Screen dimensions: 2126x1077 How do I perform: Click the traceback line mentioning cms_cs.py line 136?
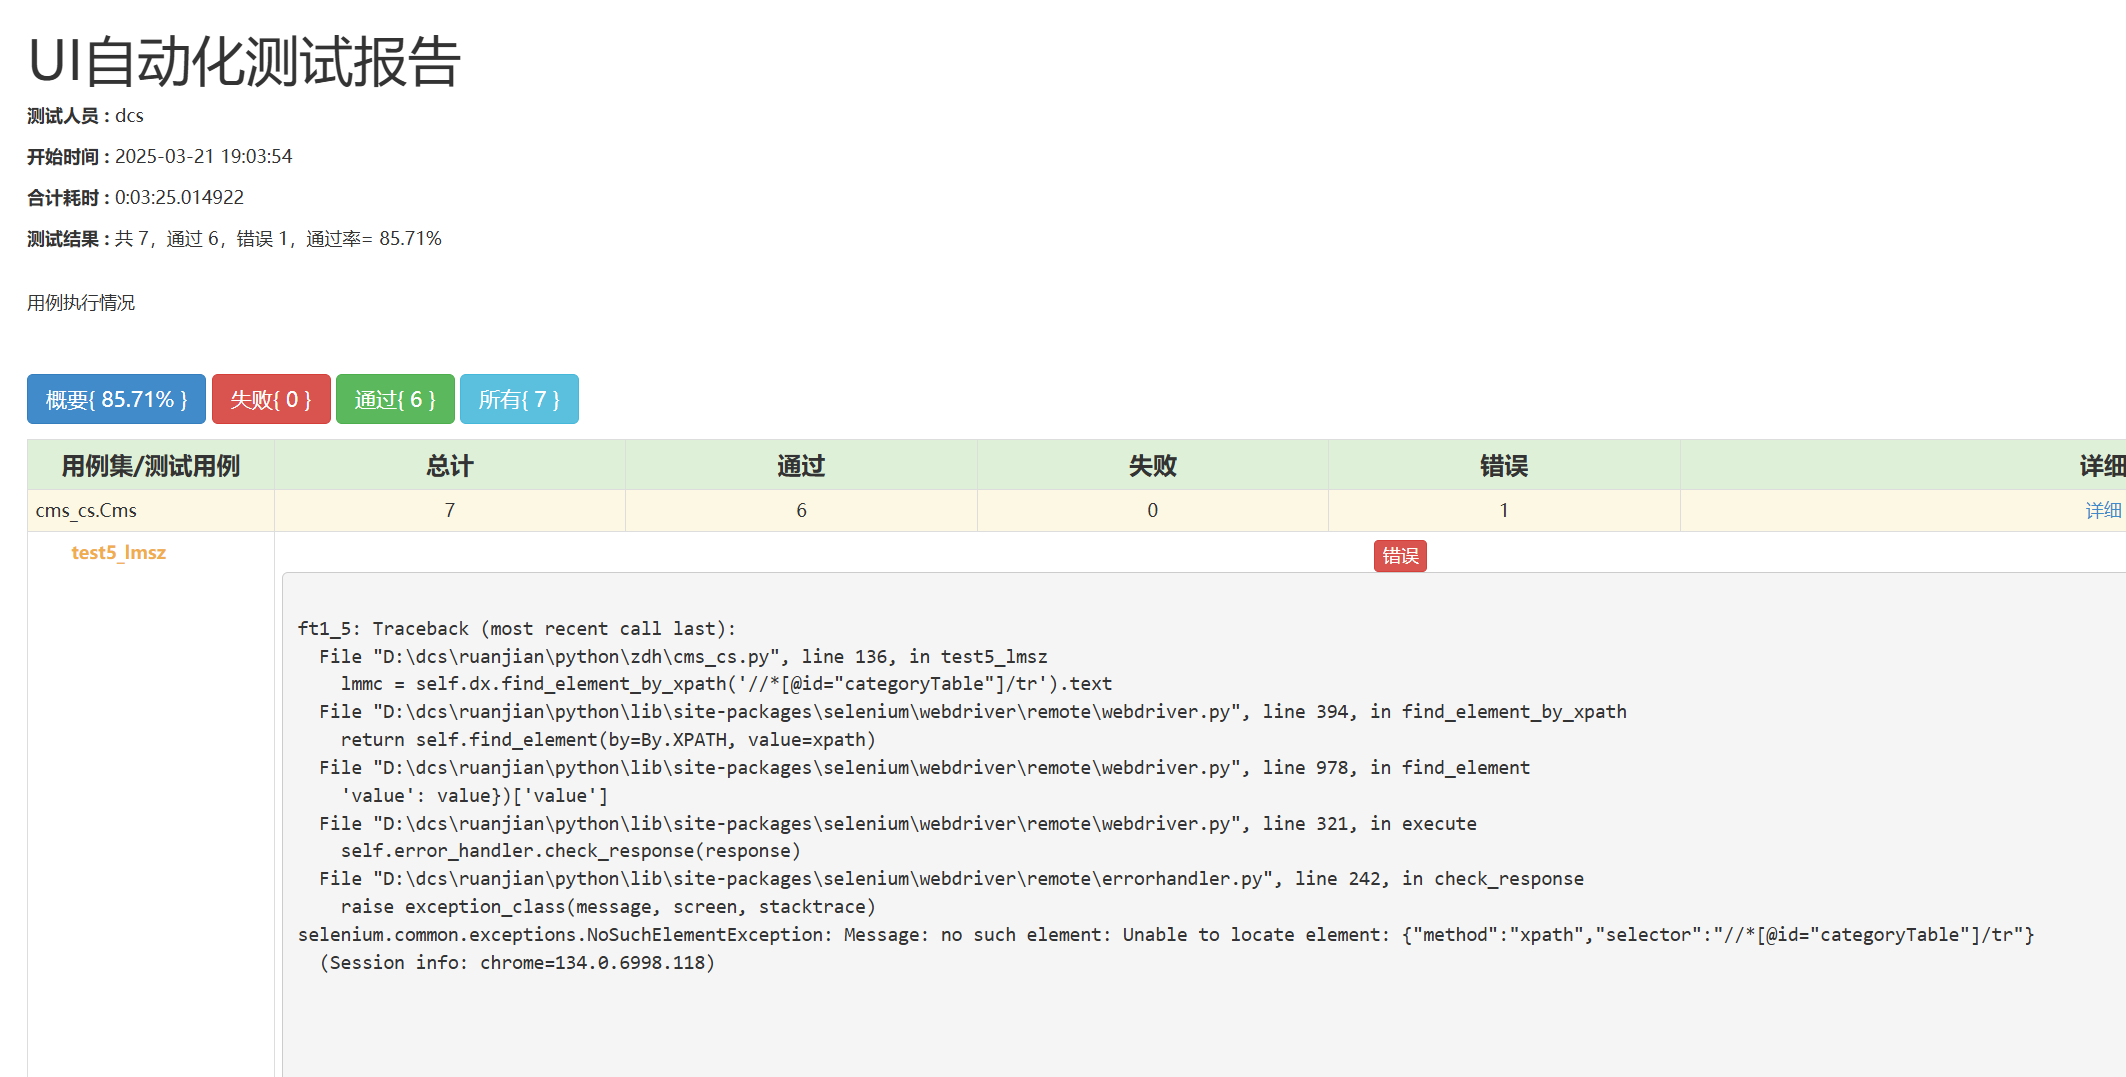click(683, 656)
